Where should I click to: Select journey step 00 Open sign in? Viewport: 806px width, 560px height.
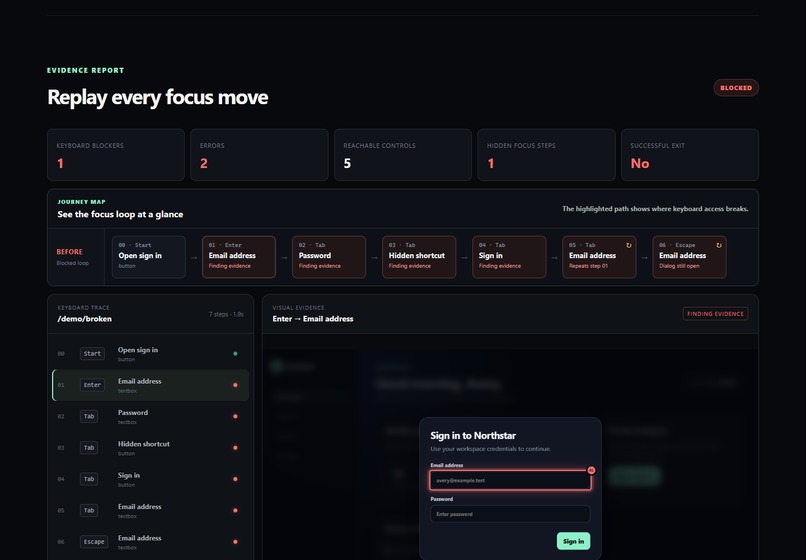[149, 257]
